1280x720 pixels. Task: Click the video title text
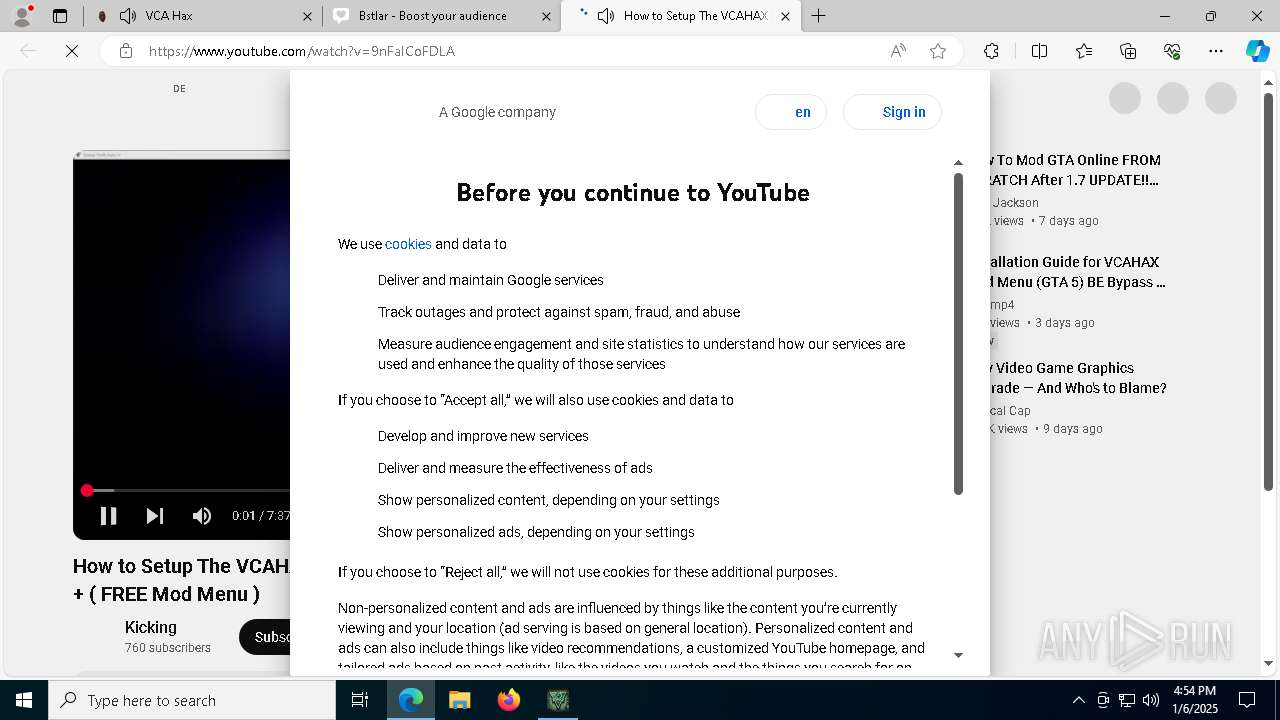(181, 580)
